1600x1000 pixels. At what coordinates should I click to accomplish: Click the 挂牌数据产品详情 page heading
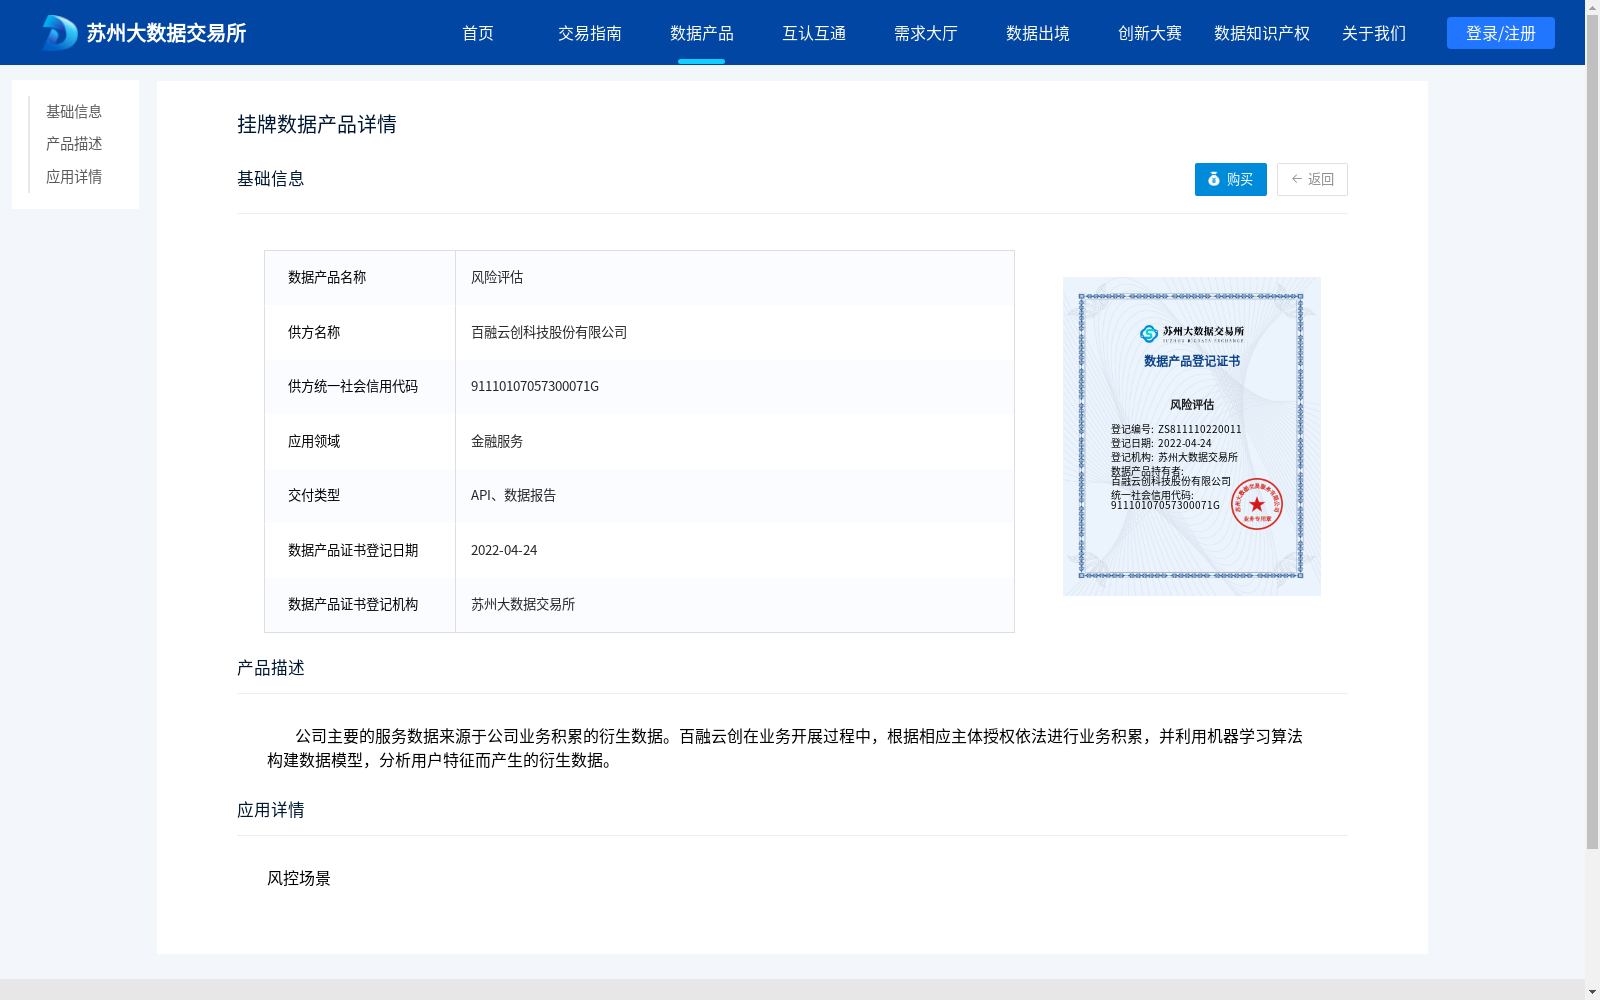(x=317, y=124)
